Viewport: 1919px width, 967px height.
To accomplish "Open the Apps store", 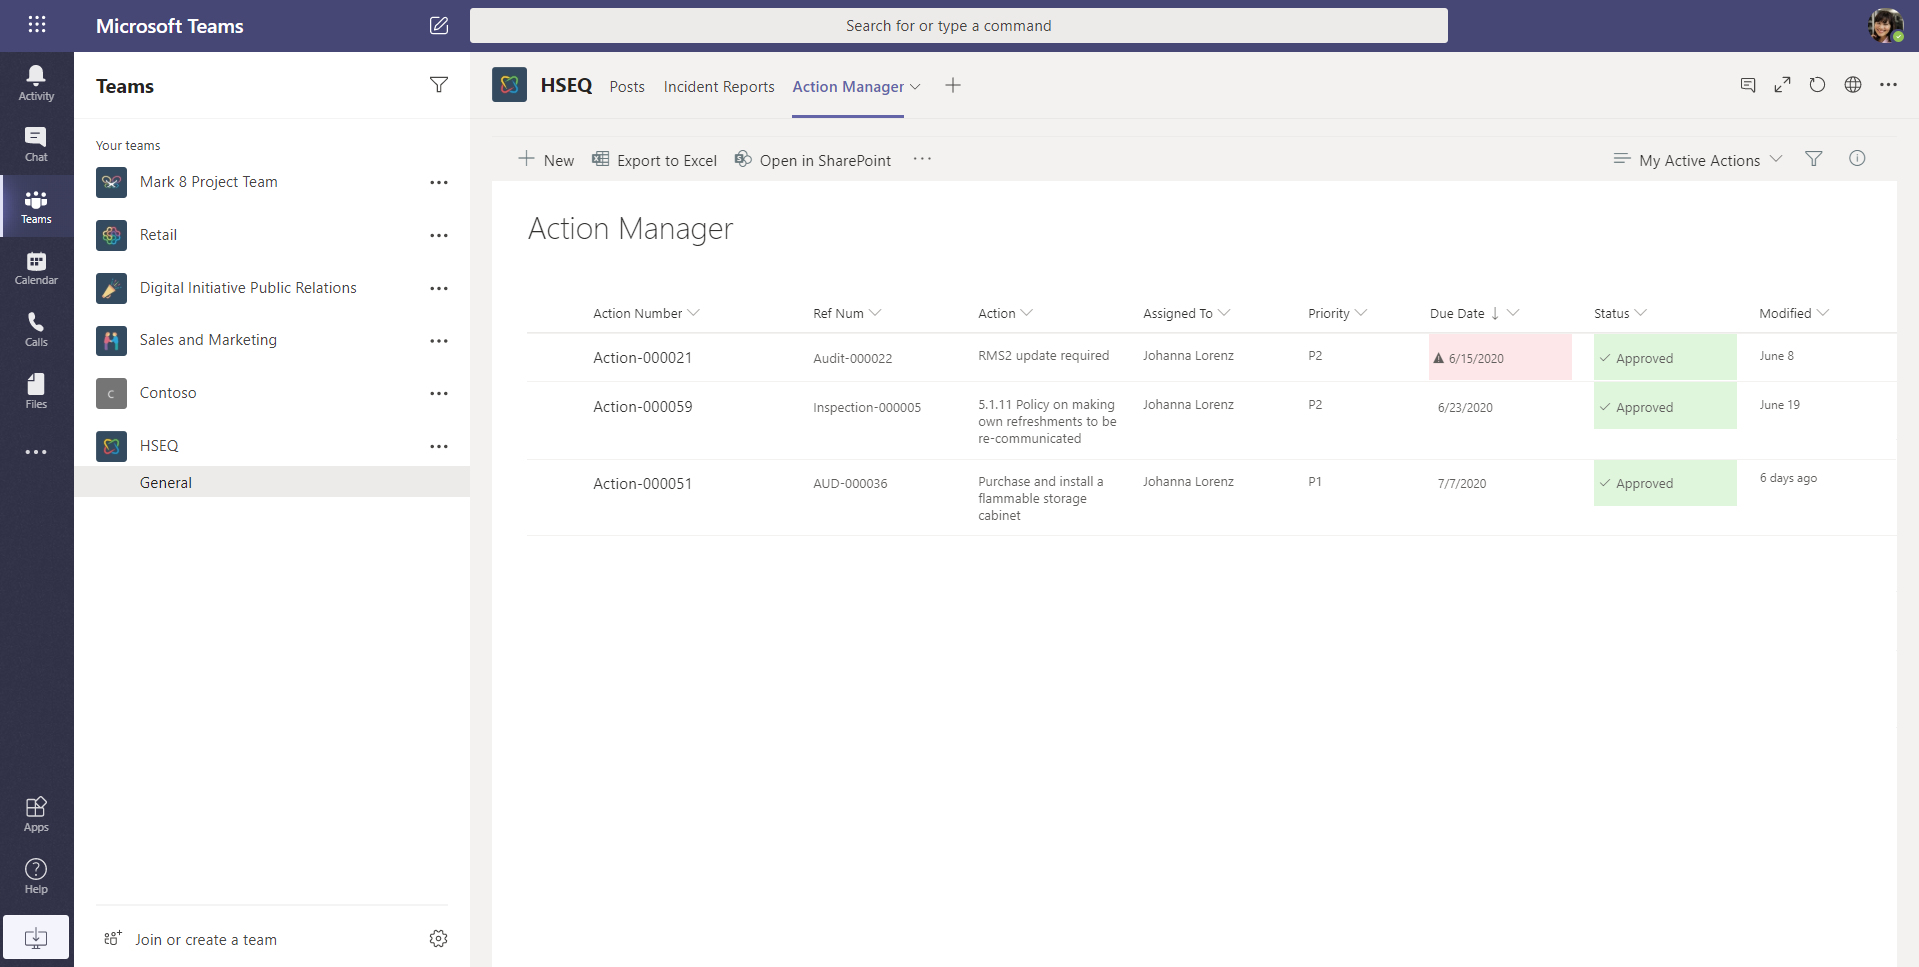I will [36, 814].
